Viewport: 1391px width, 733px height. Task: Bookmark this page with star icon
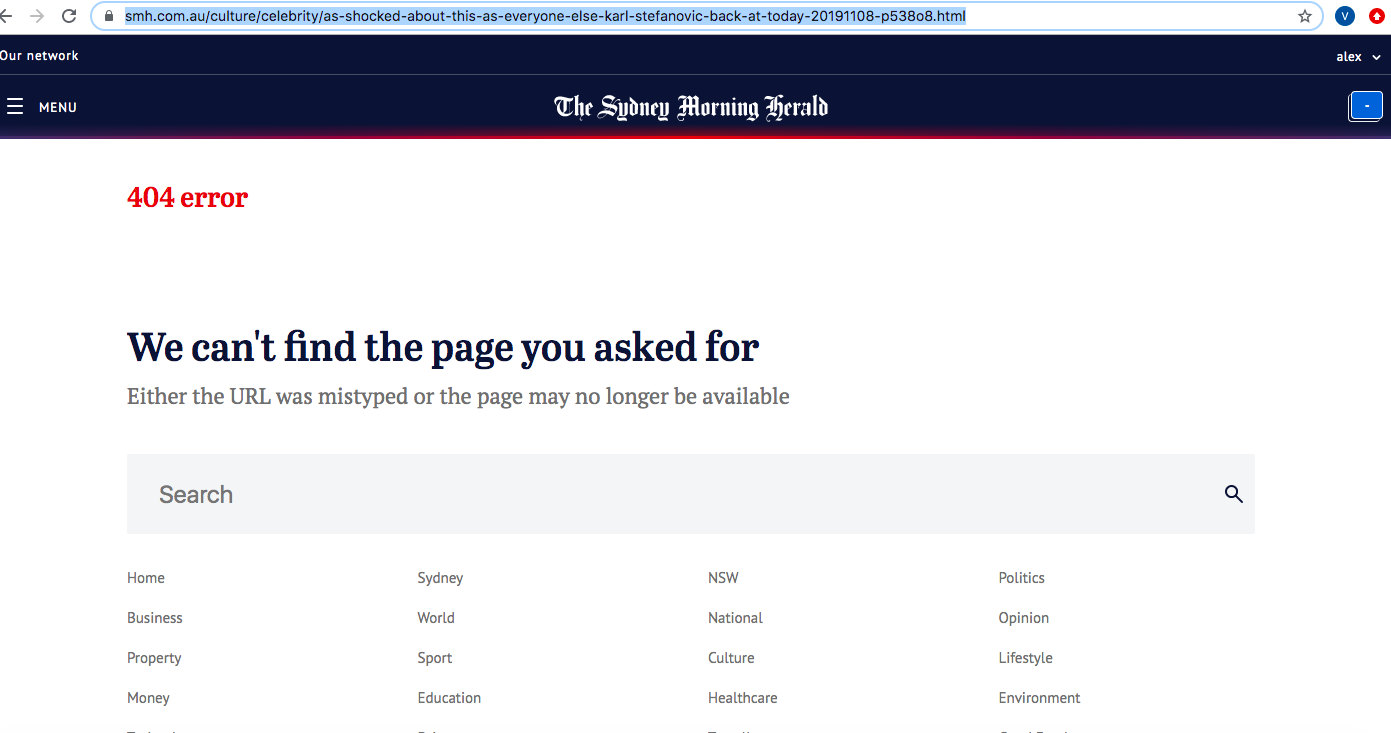1304,16
